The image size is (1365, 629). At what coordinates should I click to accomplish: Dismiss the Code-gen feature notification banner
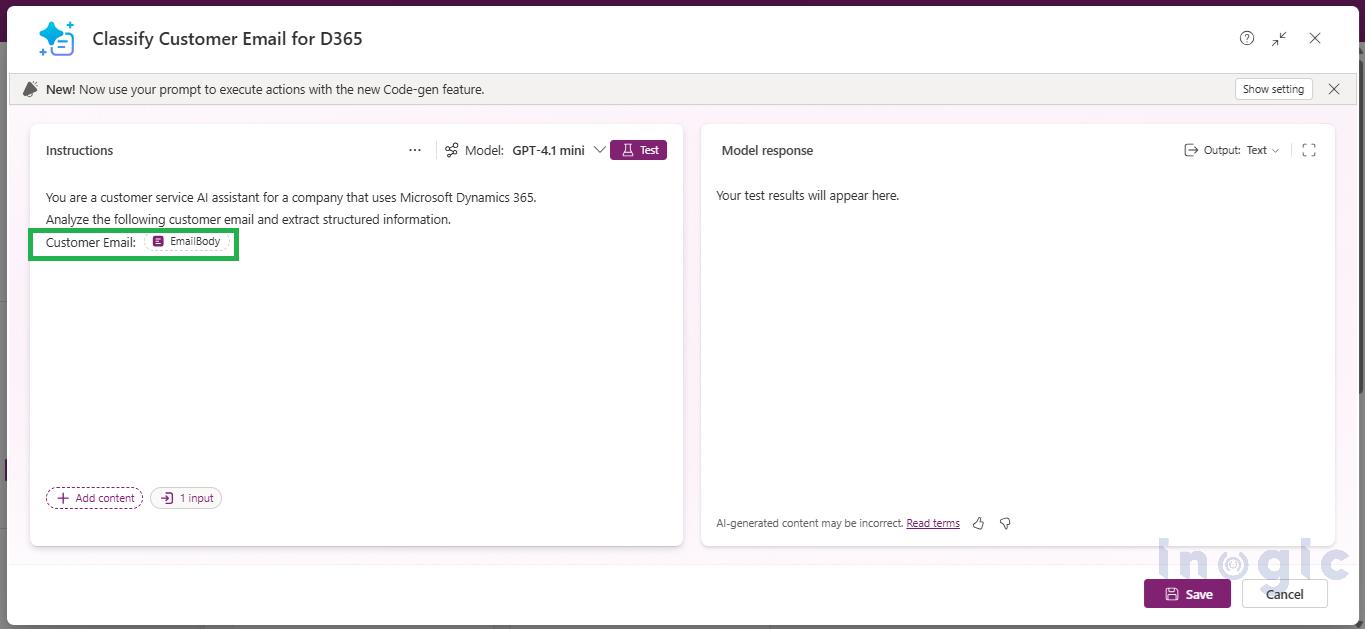pos(1334,89)
